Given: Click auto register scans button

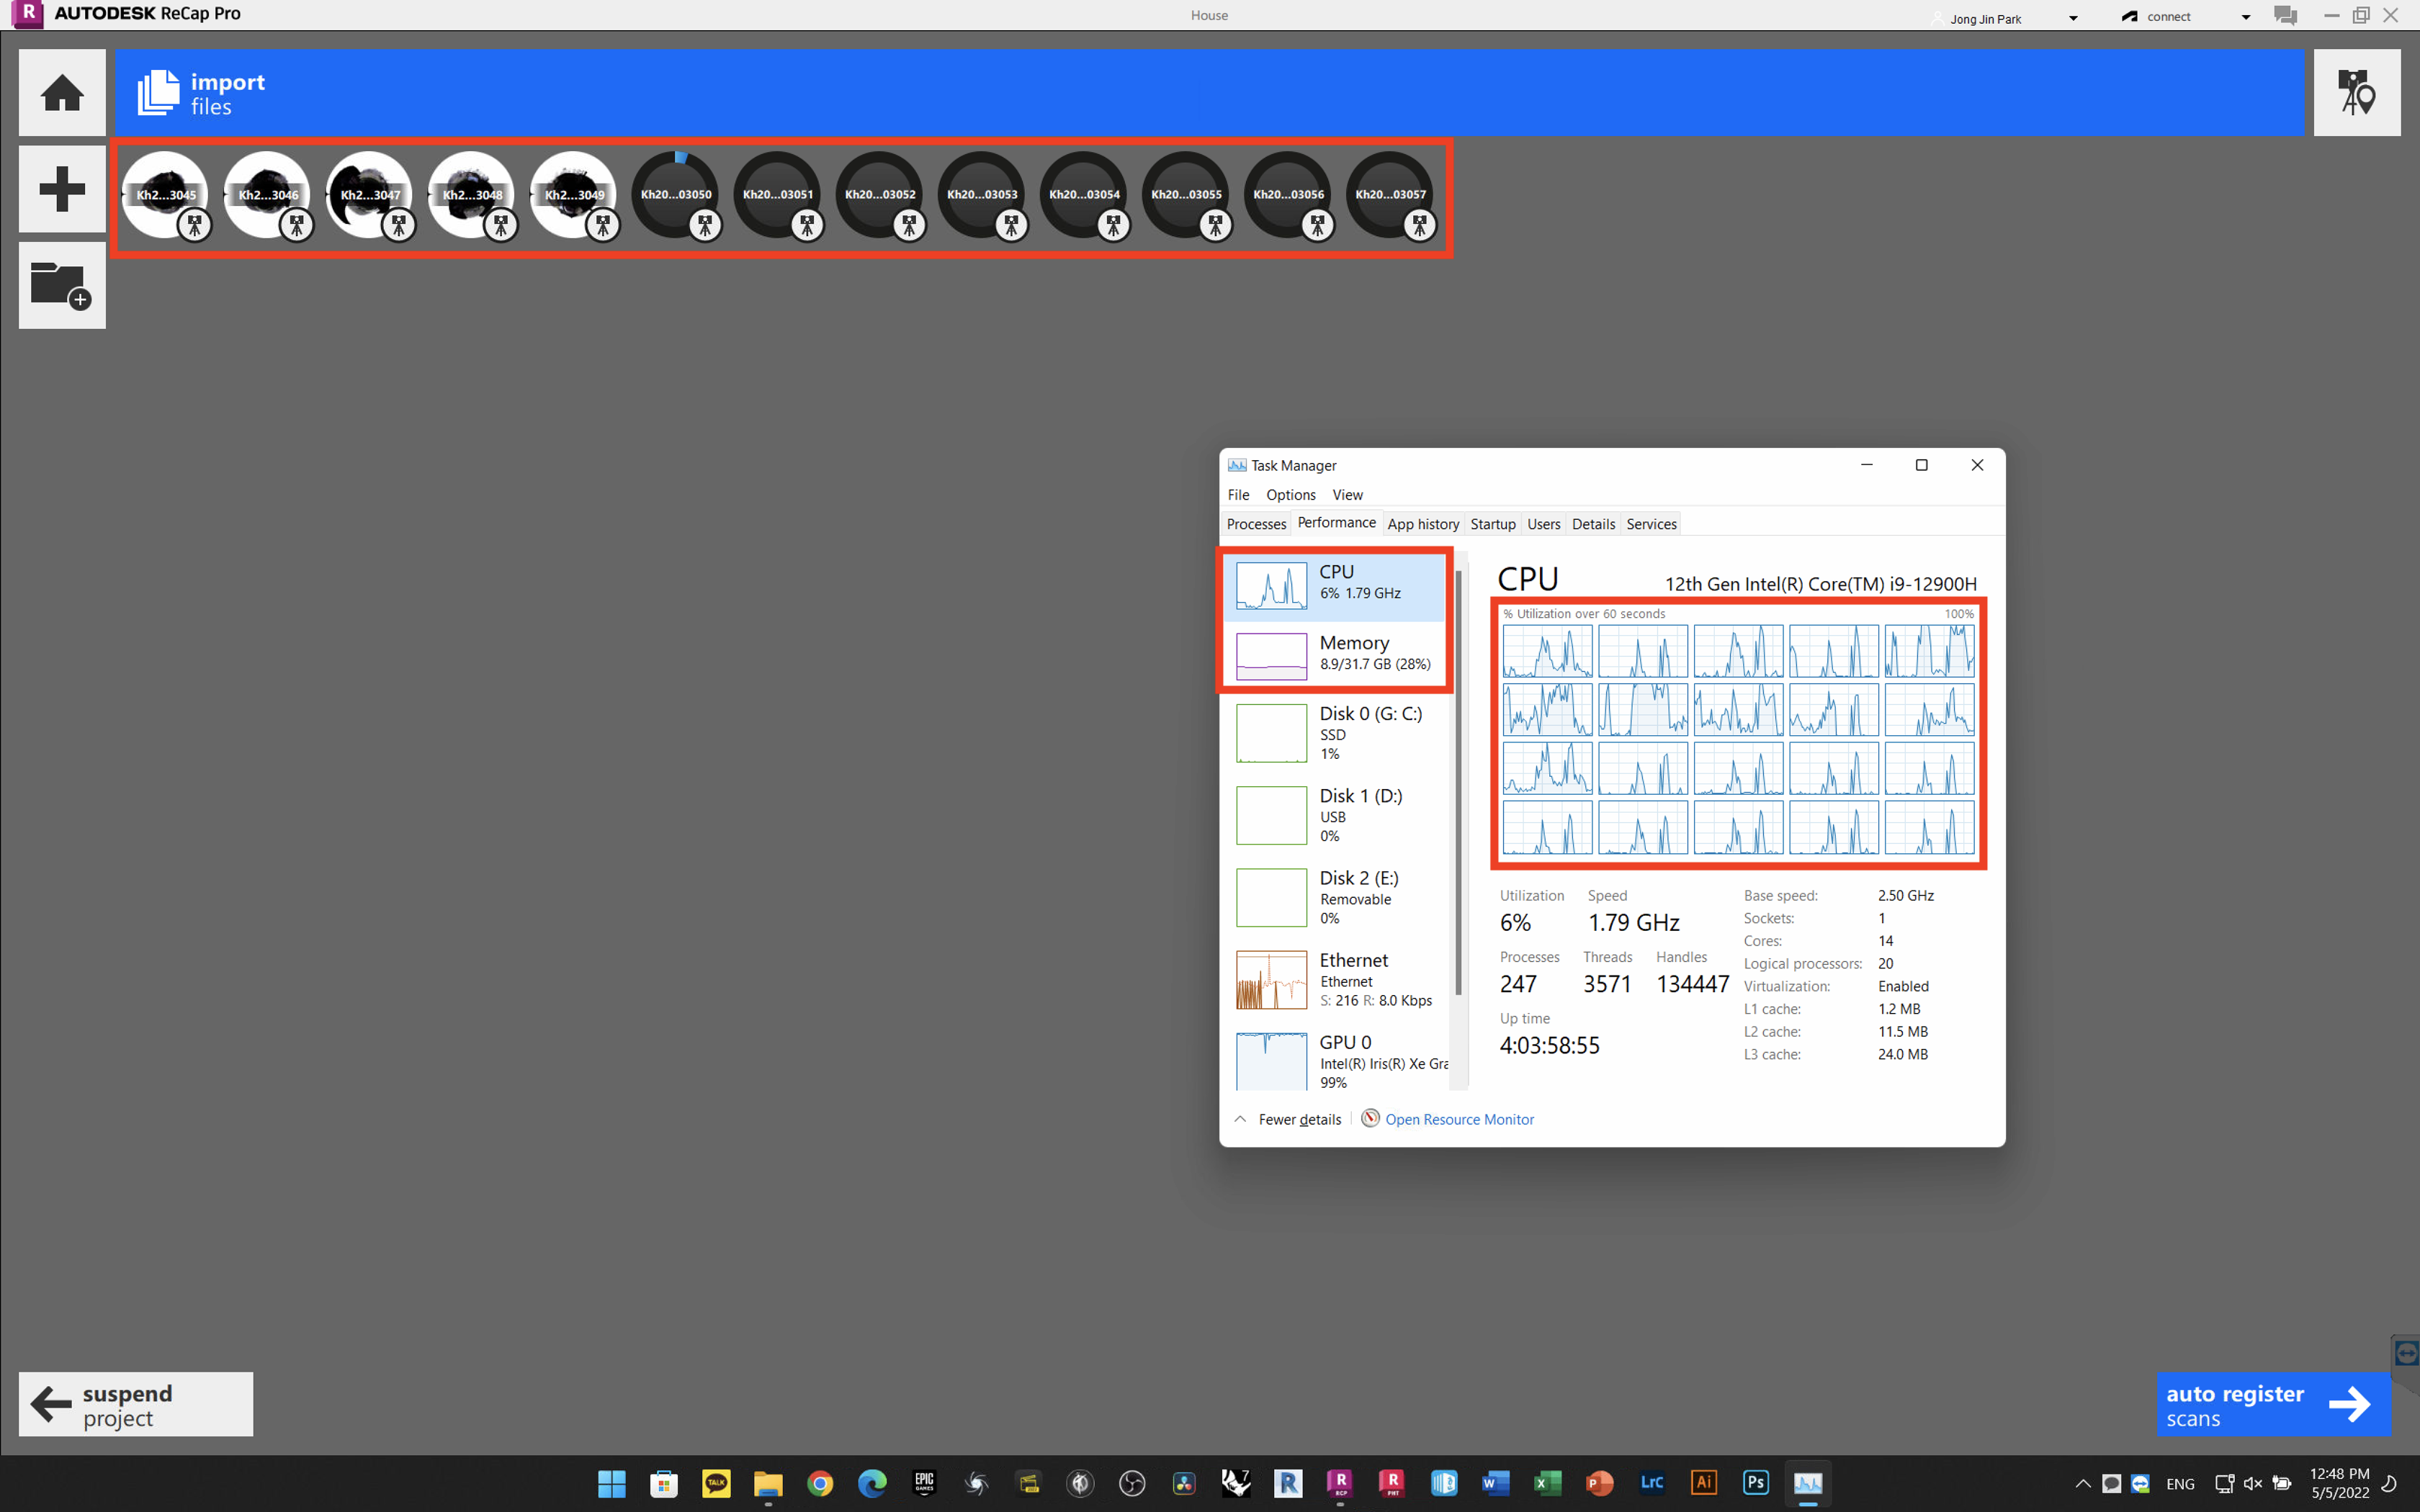Looking at the screenshot, I should pyautogui.click(x=2272, y=1405).
